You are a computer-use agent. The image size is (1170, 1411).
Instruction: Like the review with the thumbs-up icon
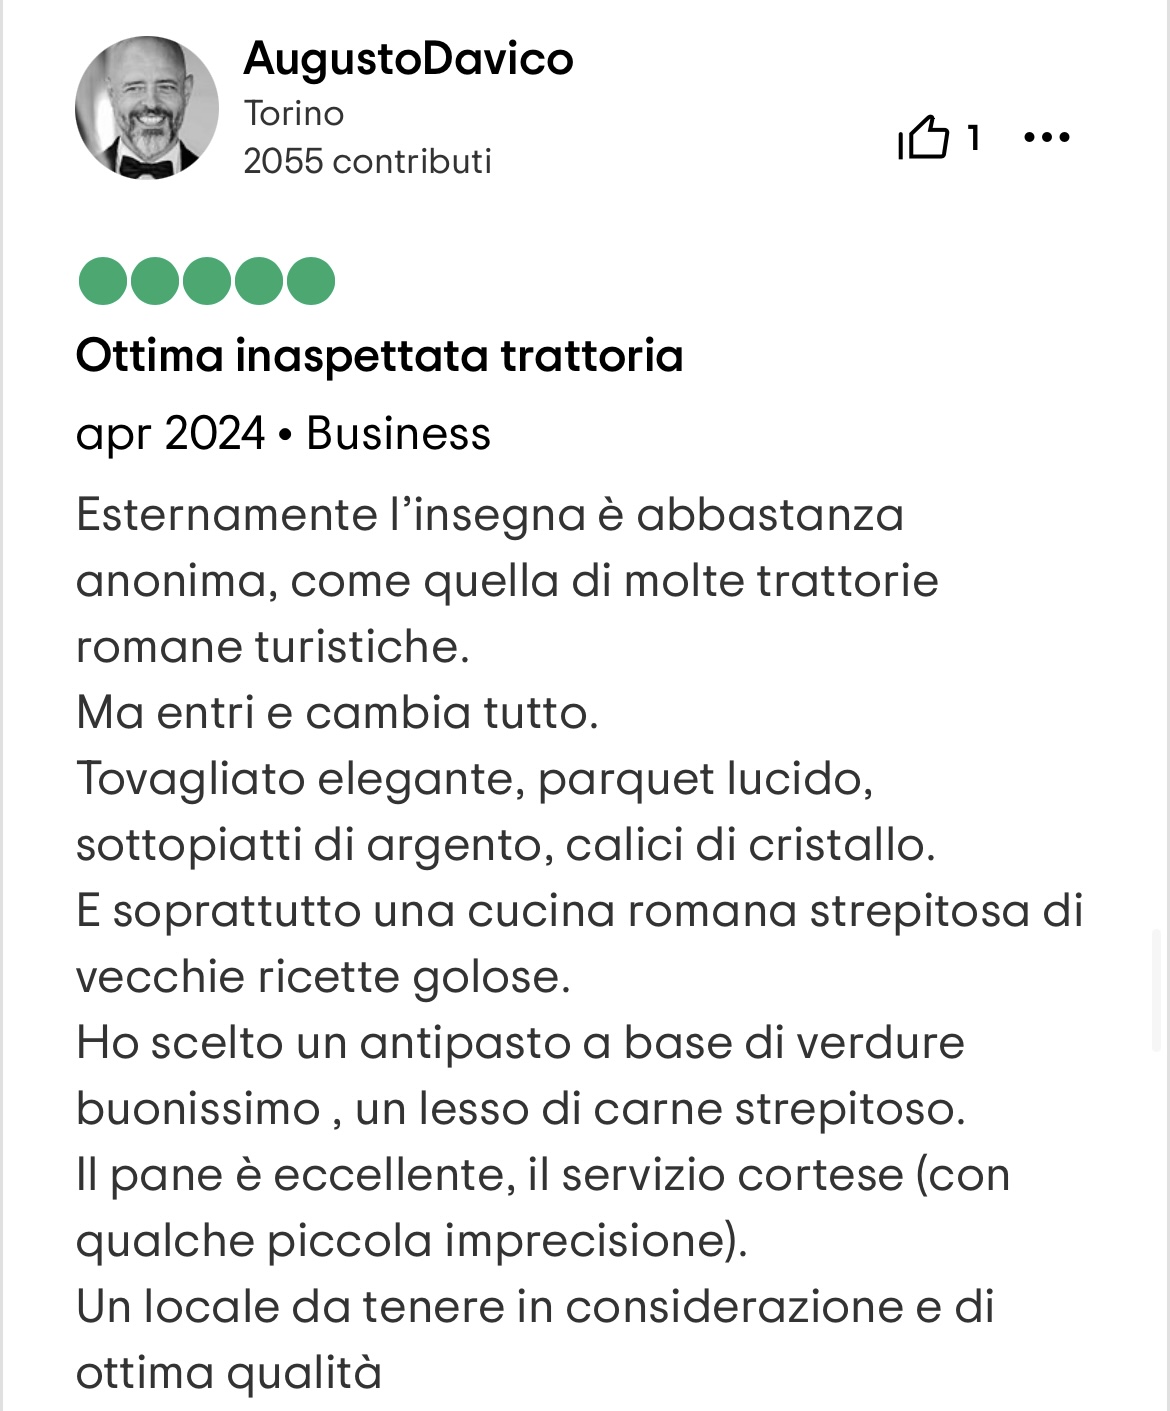click(923, 138)
